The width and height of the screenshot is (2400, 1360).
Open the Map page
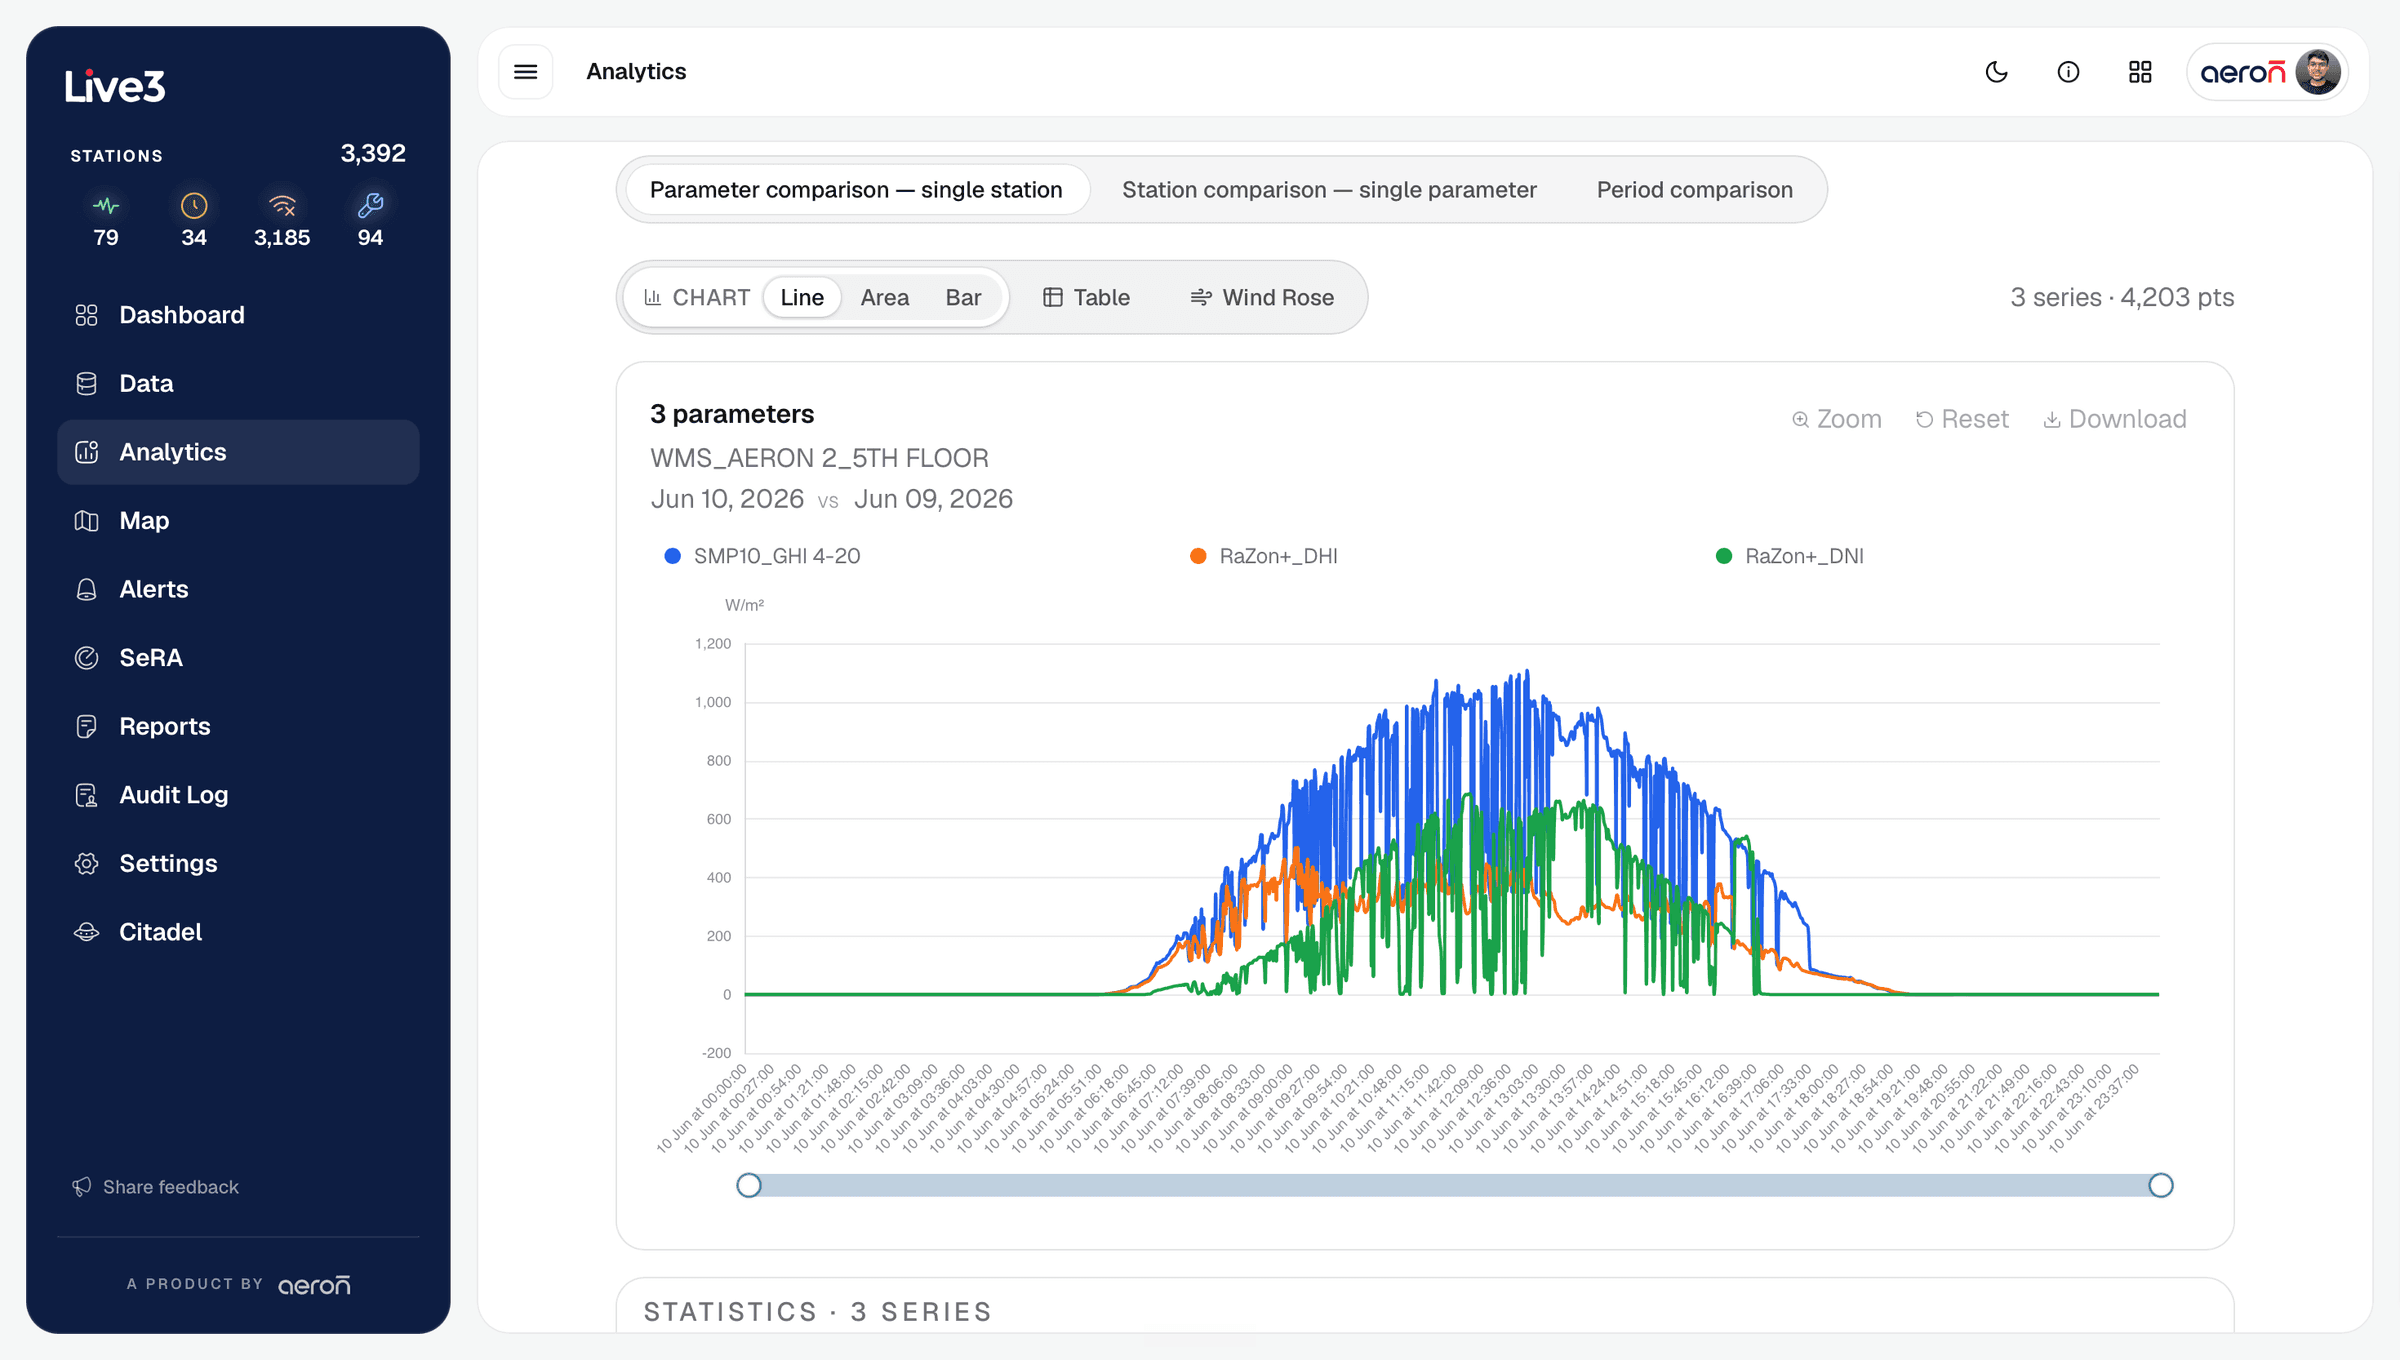[238, 520]
